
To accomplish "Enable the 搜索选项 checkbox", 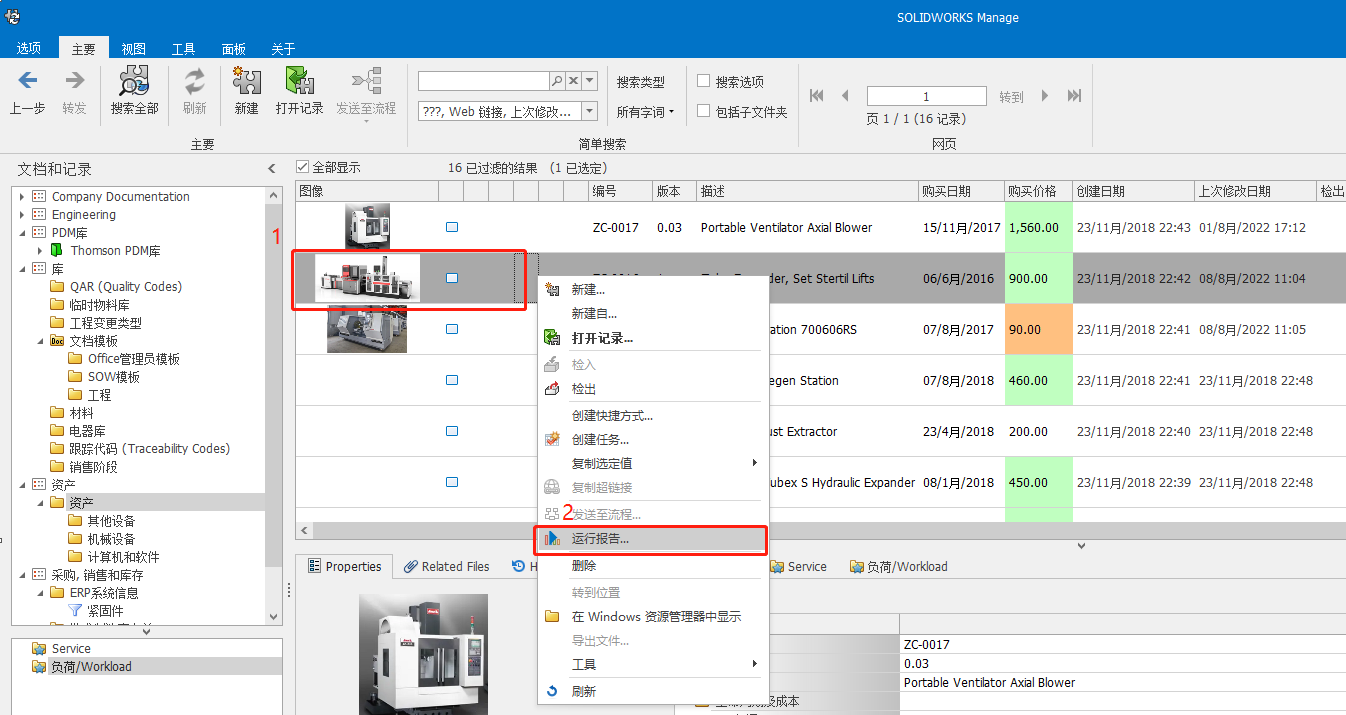I will pos(704,81).
